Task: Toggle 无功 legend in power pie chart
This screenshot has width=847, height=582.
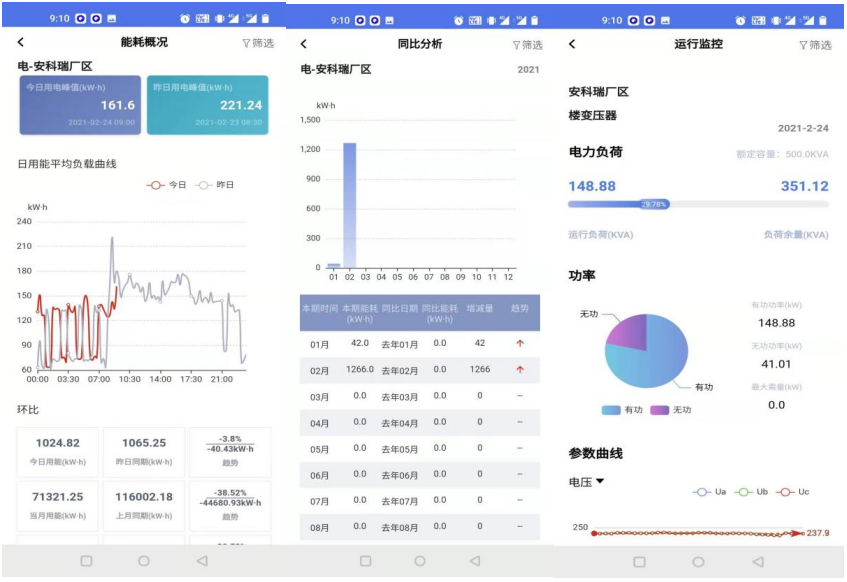Action: (670, 410)
